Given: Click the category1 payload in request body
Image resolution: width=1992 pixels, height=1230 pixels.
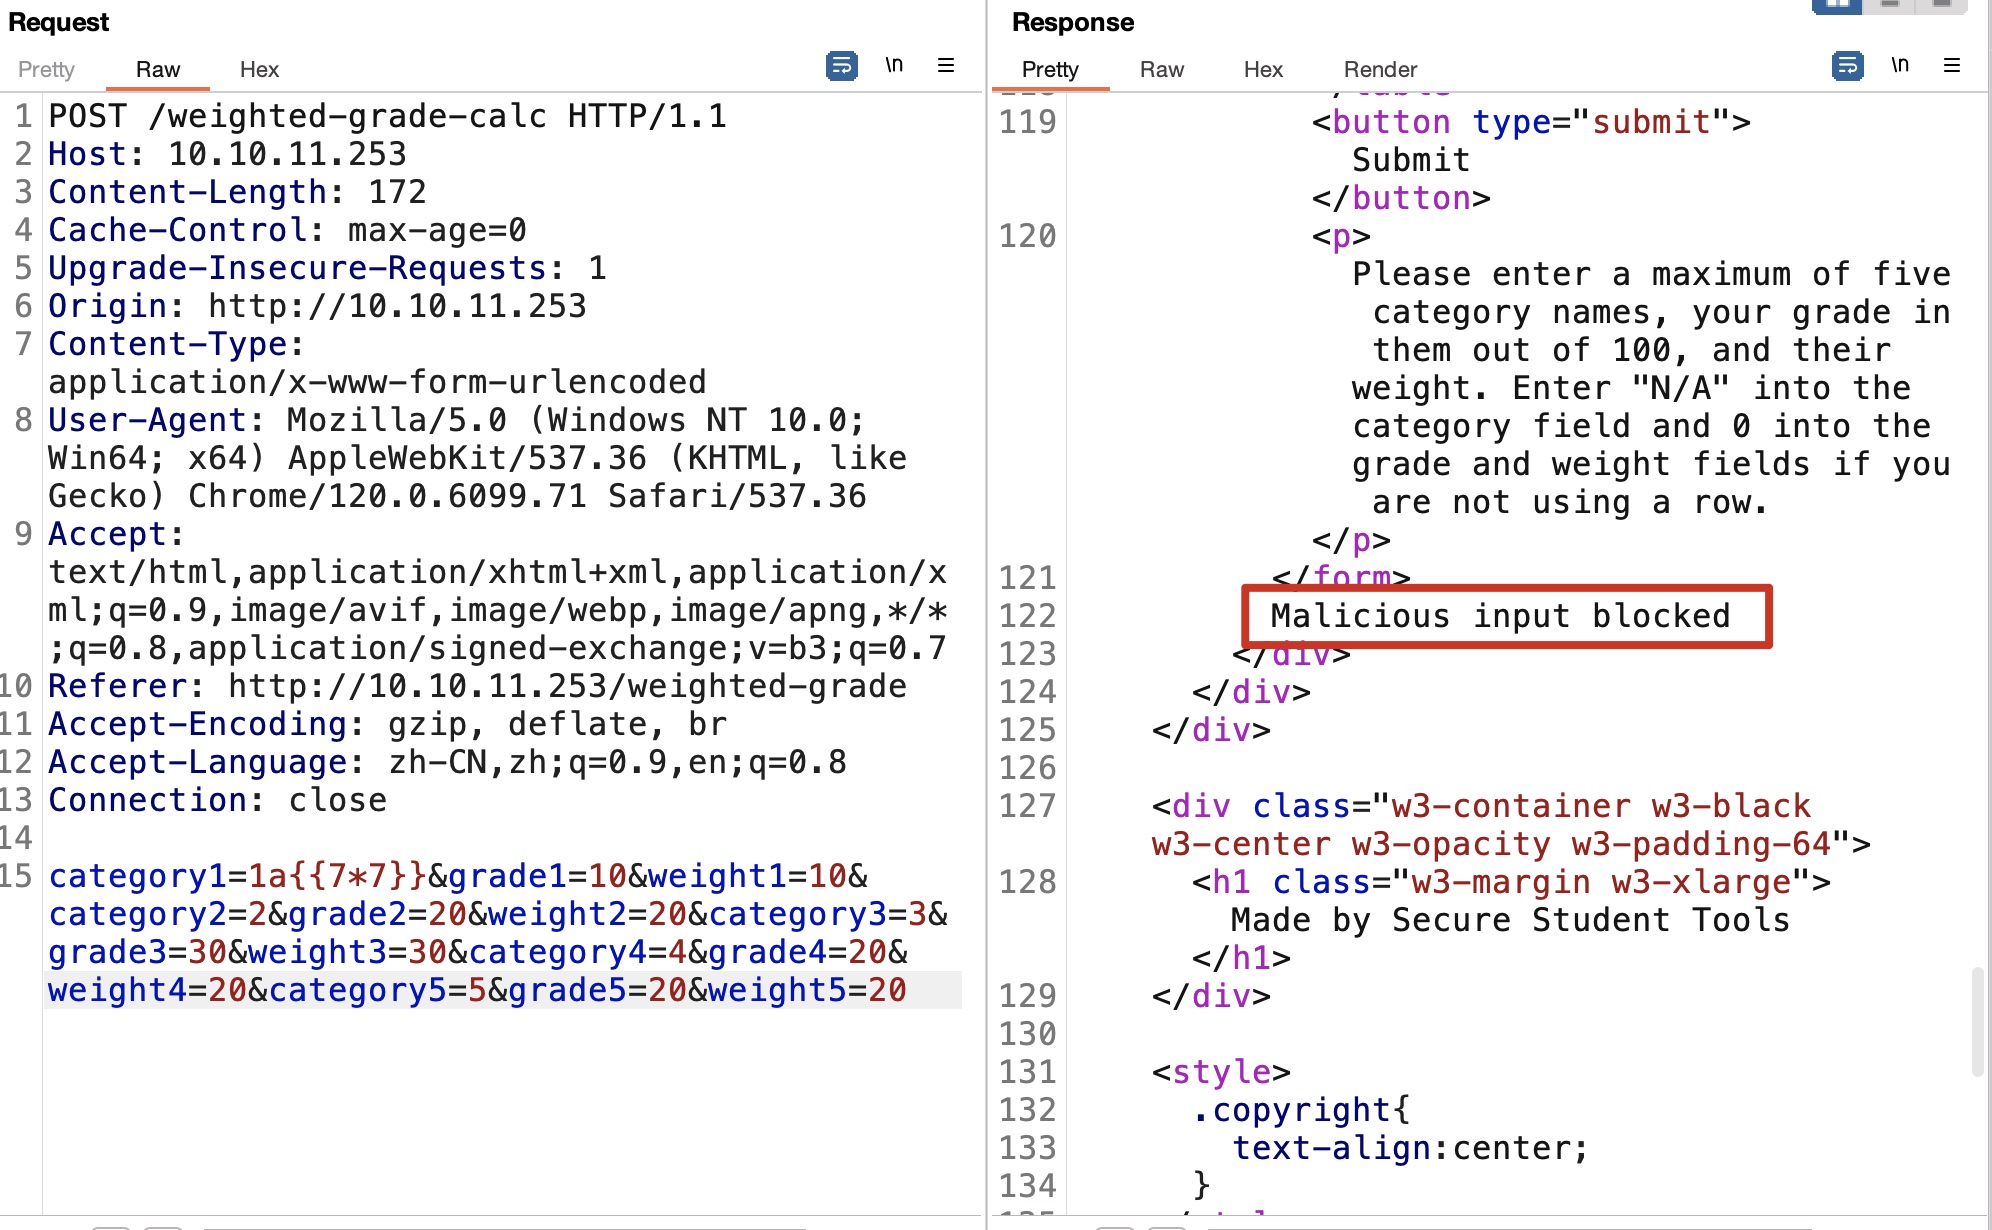Looking at the screenshot, I should [x=338, y=876].
